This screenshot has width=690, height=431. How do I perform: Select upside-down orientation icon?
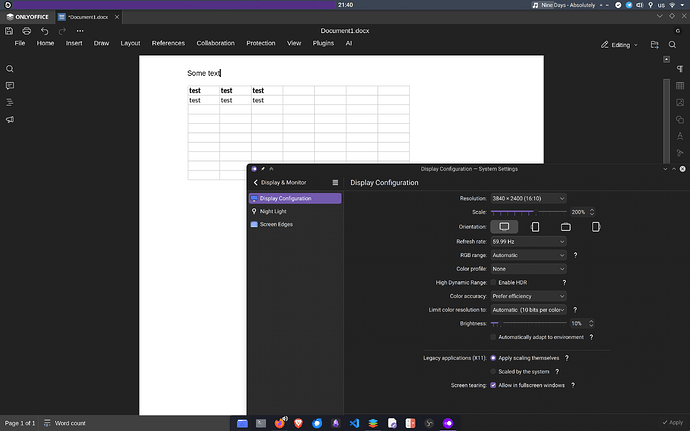[x=565, y=227]
